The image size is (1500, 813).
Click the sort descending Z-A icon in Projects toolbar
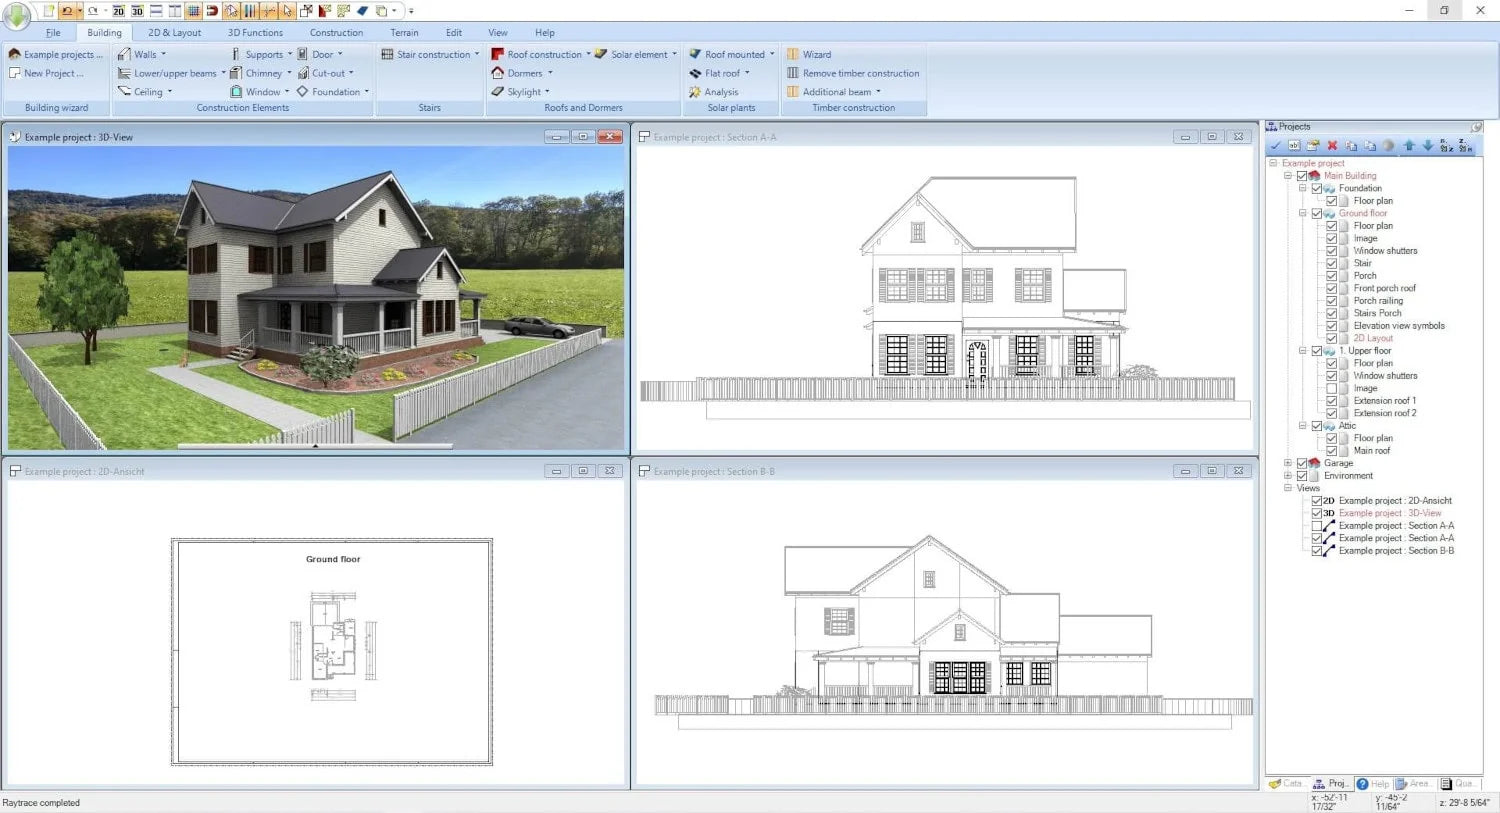[1465, 145]
